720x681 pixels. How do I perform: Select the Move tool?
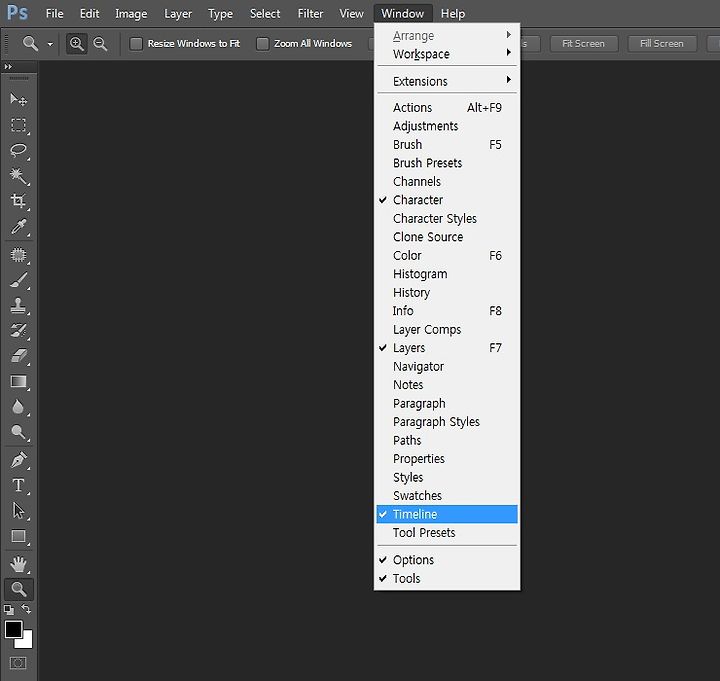pyautogui.click(x=18, y=99)
